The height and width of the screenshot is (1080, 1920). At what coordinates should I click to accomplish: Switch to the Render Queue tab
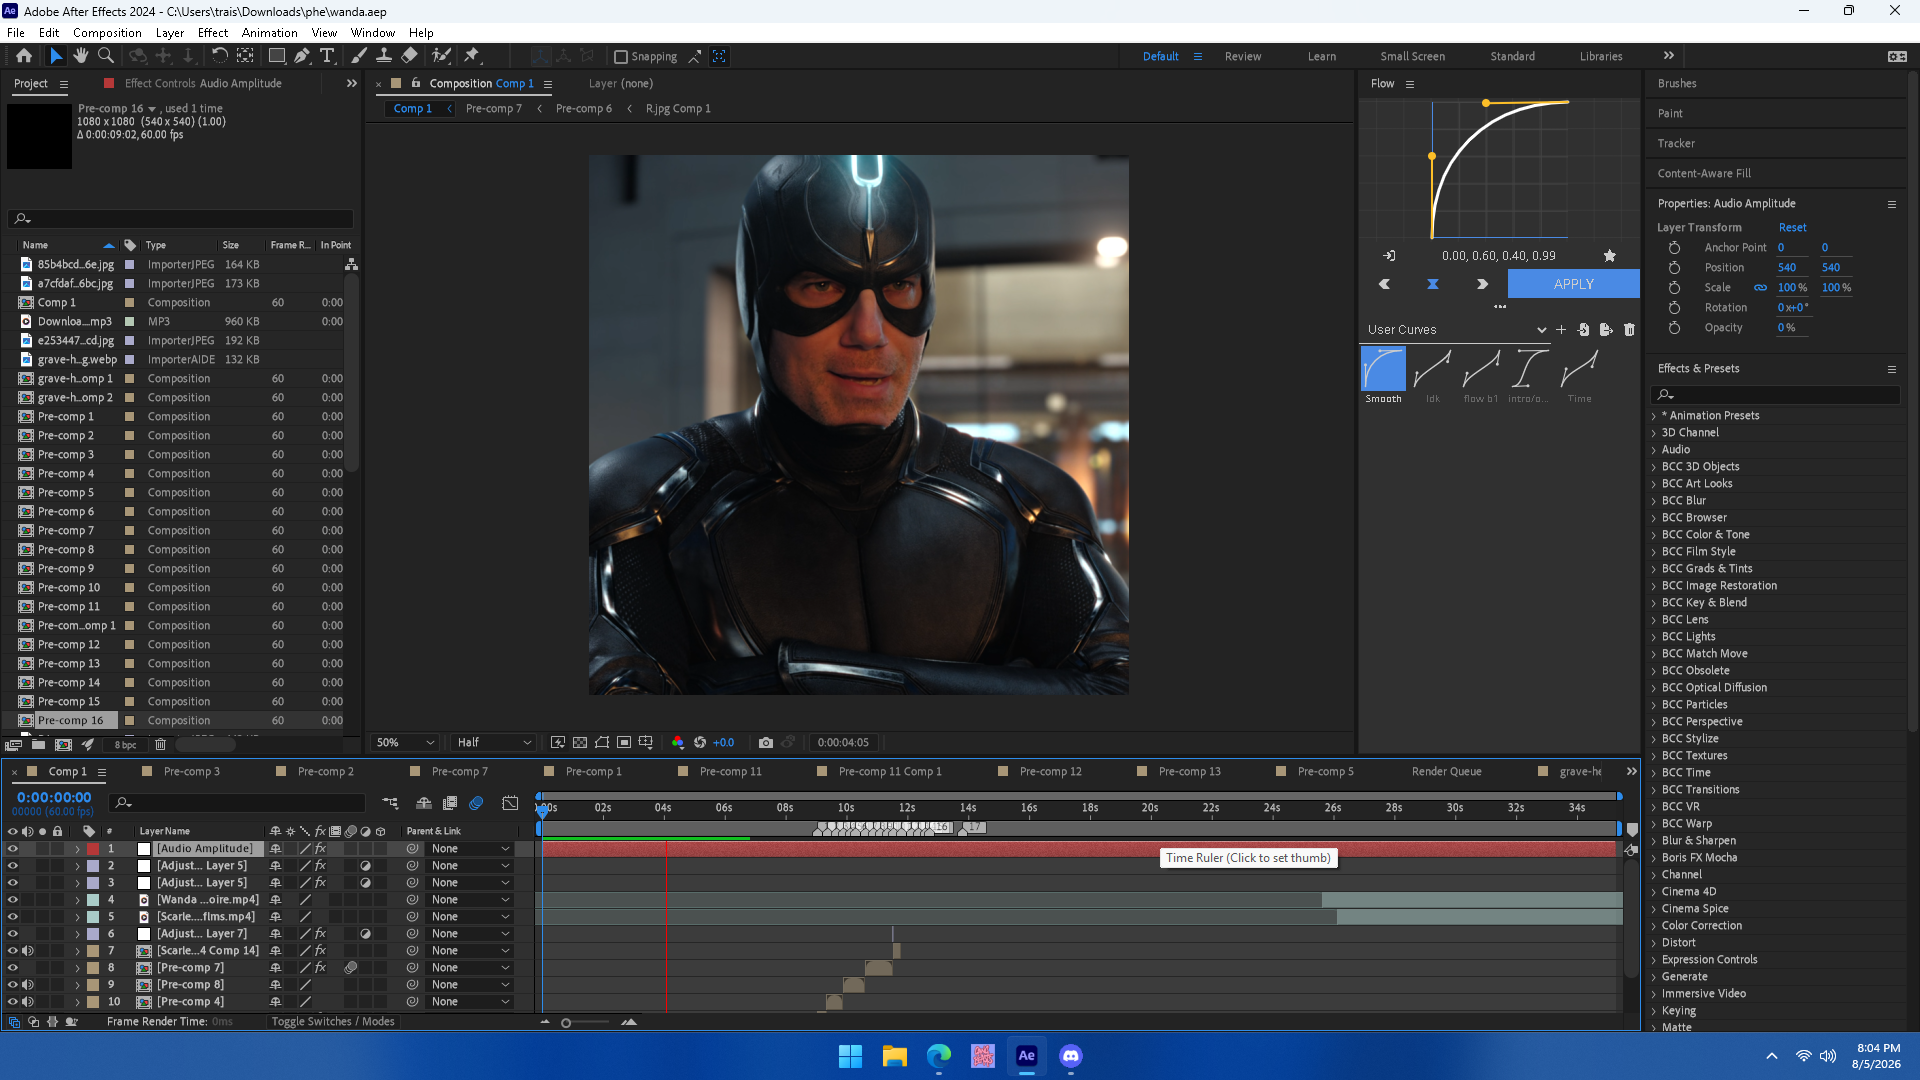tap(1446, 772)
